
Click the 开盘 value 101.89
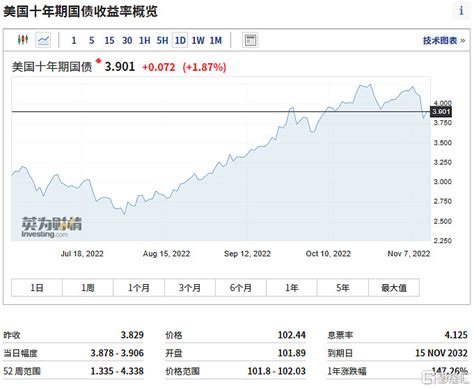click(292, 353)
